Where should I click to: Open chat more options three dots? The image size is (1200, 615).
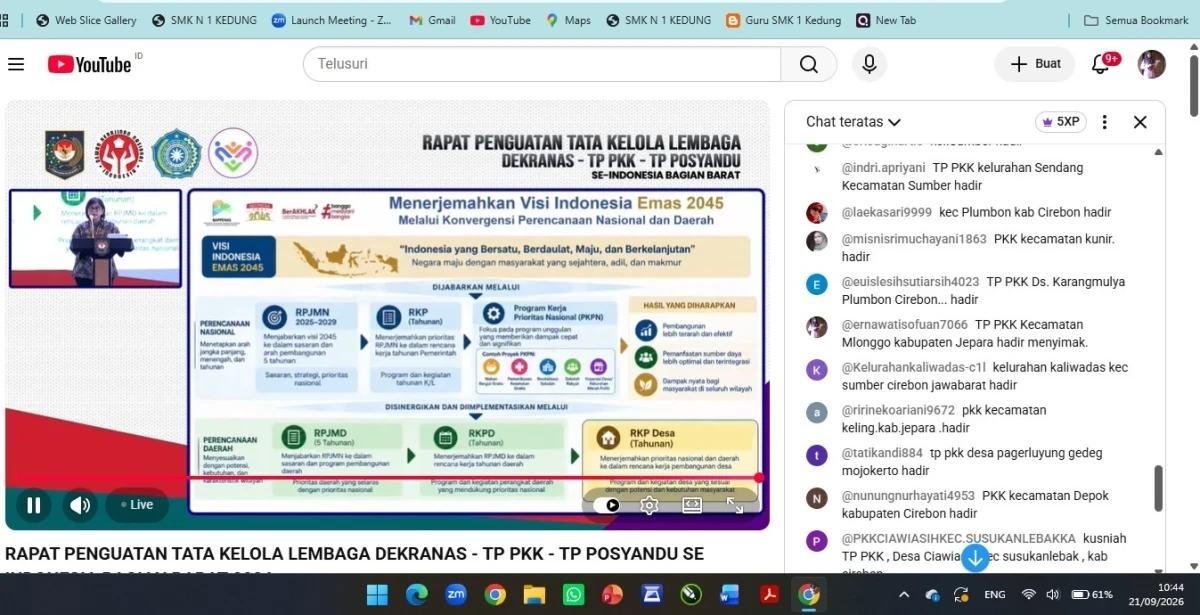point(1105,122)
